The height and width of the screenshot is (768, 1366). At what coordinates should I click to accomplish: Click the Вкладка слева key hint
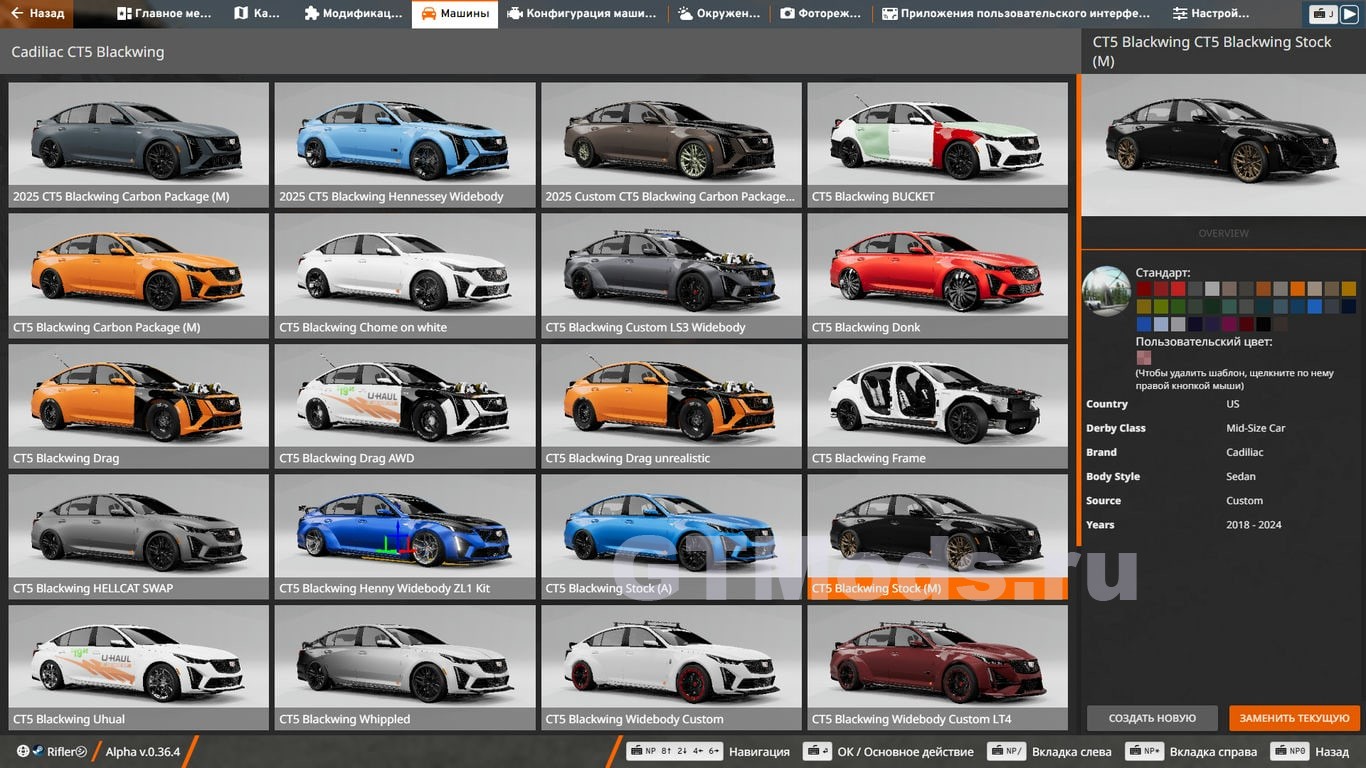tap(1049, 752)
